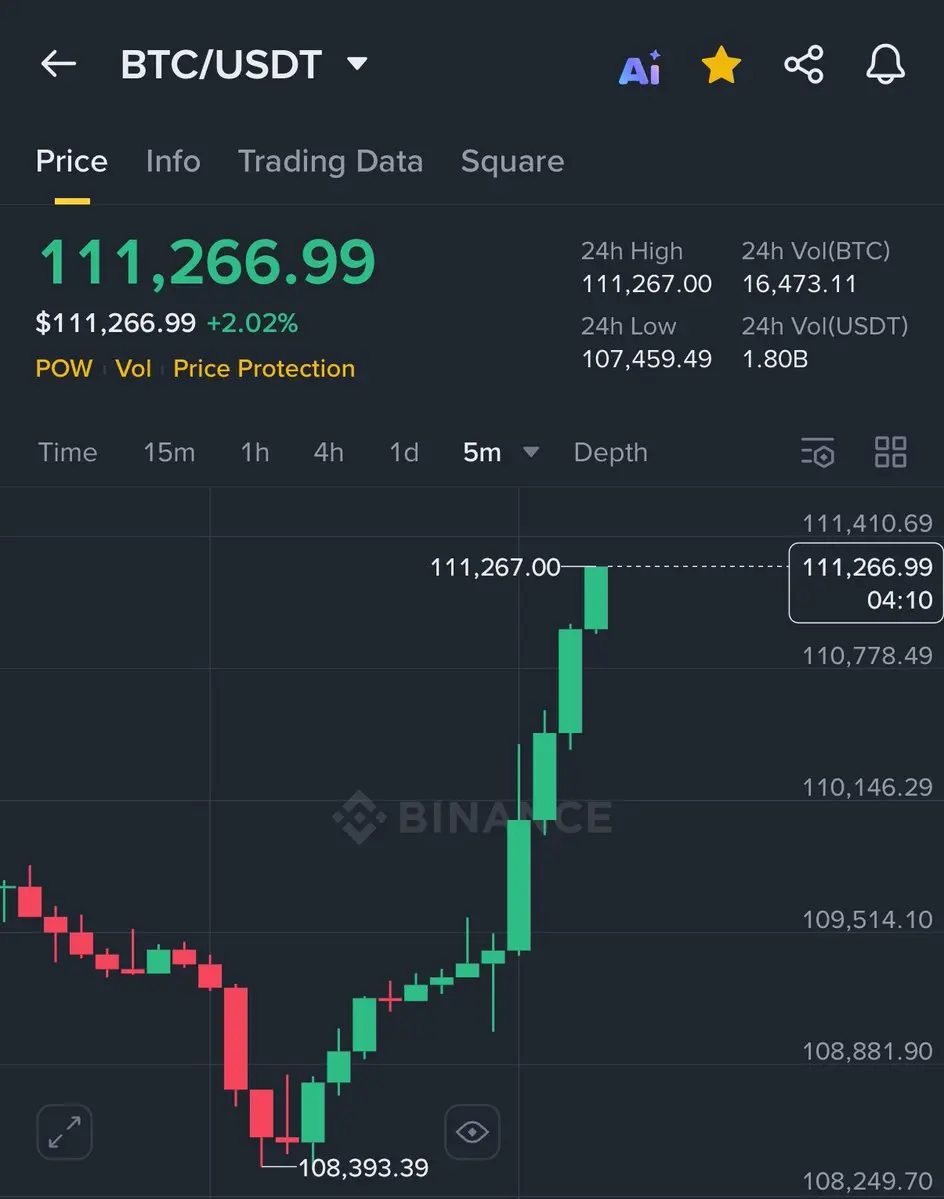Viewport: 944px width, 1199px height.
Task: Tap the back arrow icon
Action: point(58,63)
